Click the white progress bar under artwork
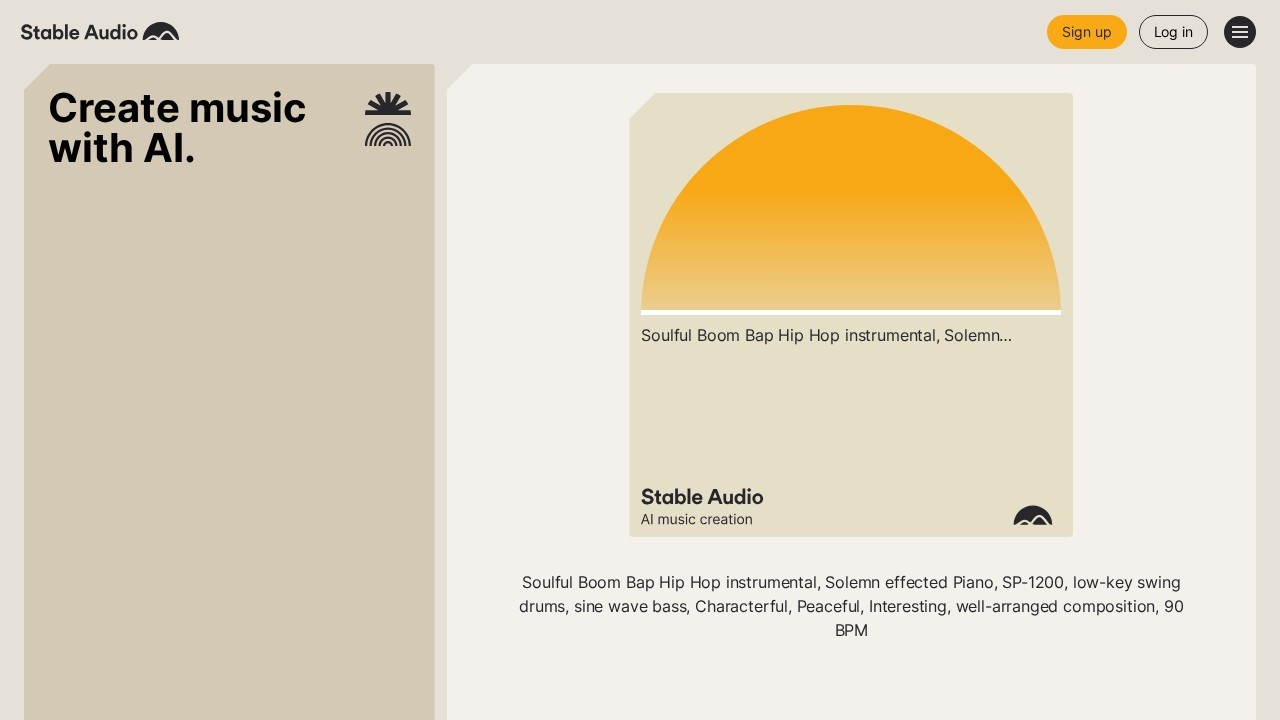The width and height of the screenshot is (1280, 720). point(851,312)
